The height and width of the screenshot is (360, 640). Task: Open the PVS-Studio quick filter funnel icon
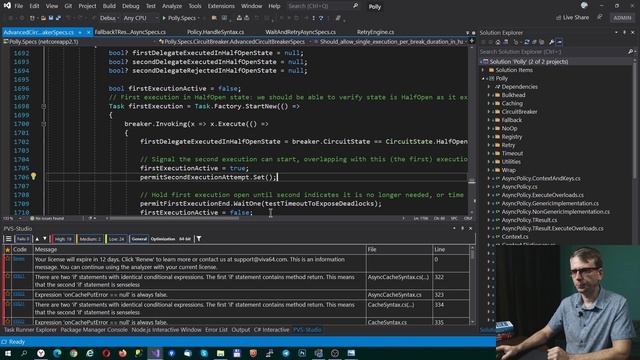coord(199,239)
